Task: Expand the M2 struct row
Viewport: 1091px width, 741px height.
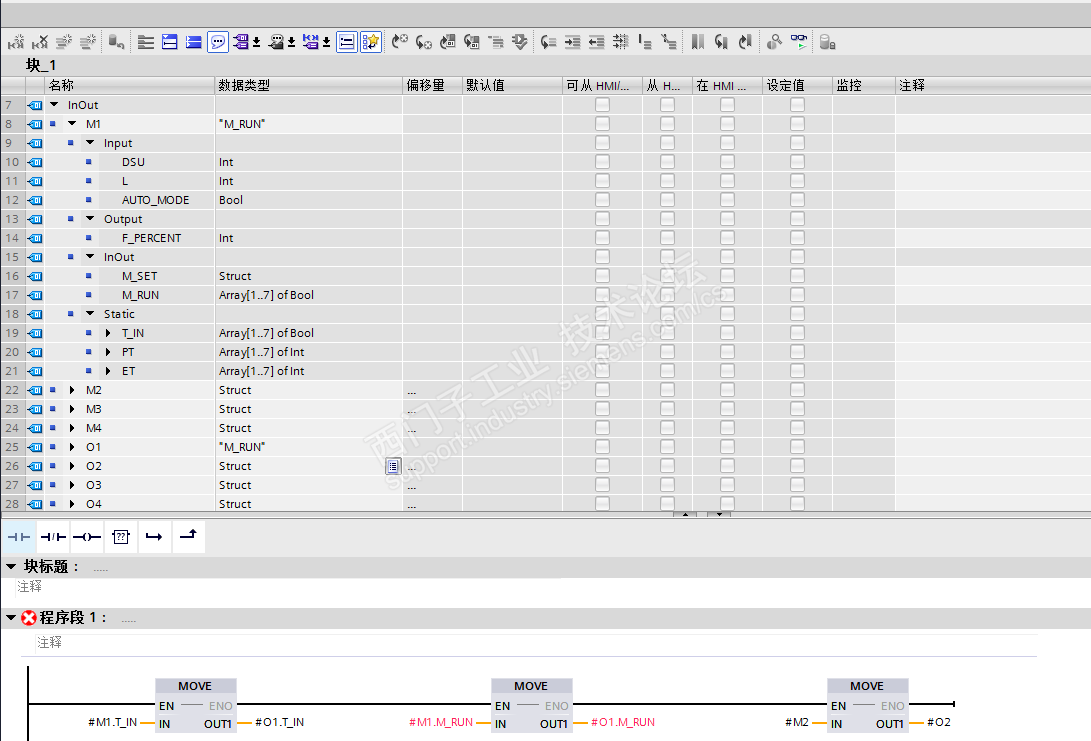Action: click(x=72, y=390)
